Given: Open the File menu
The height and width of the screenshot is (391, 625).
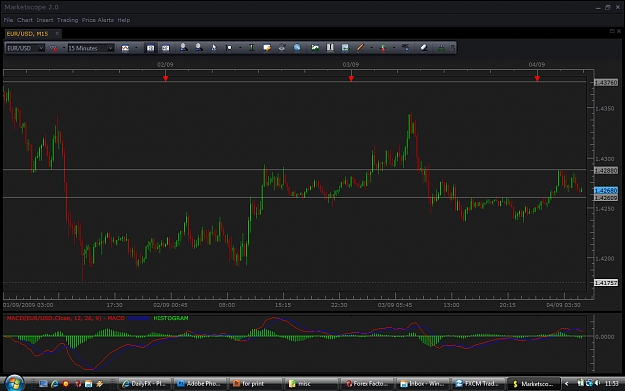Looking at the screenshot, I should [8, 20].
